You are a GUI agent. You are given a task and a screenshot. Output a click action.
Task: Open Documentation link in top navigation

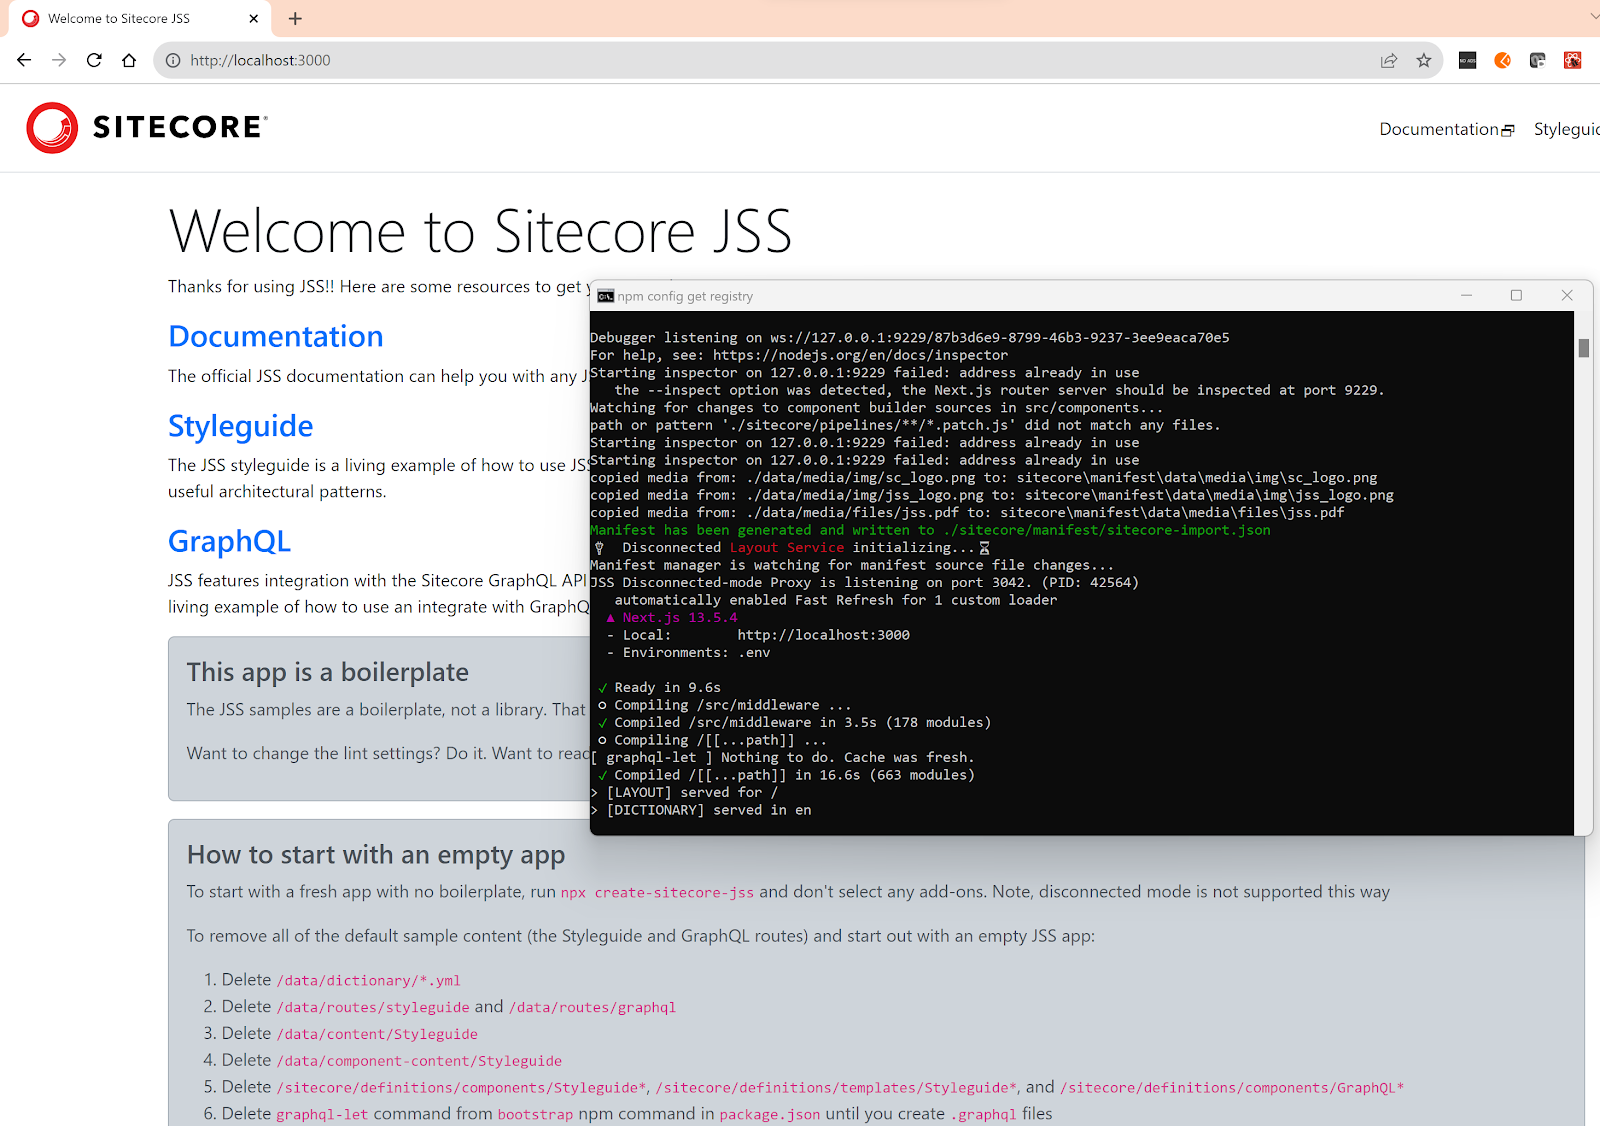point(1447,129)
